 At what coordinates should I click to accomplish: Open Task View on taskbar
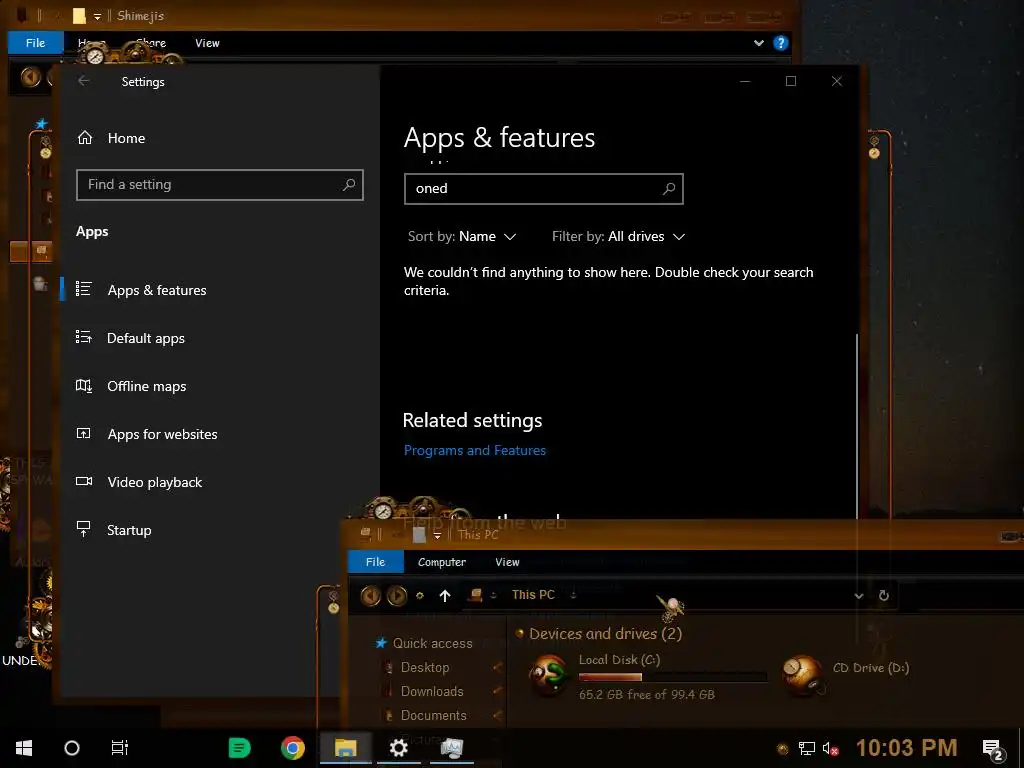(120, 748)
